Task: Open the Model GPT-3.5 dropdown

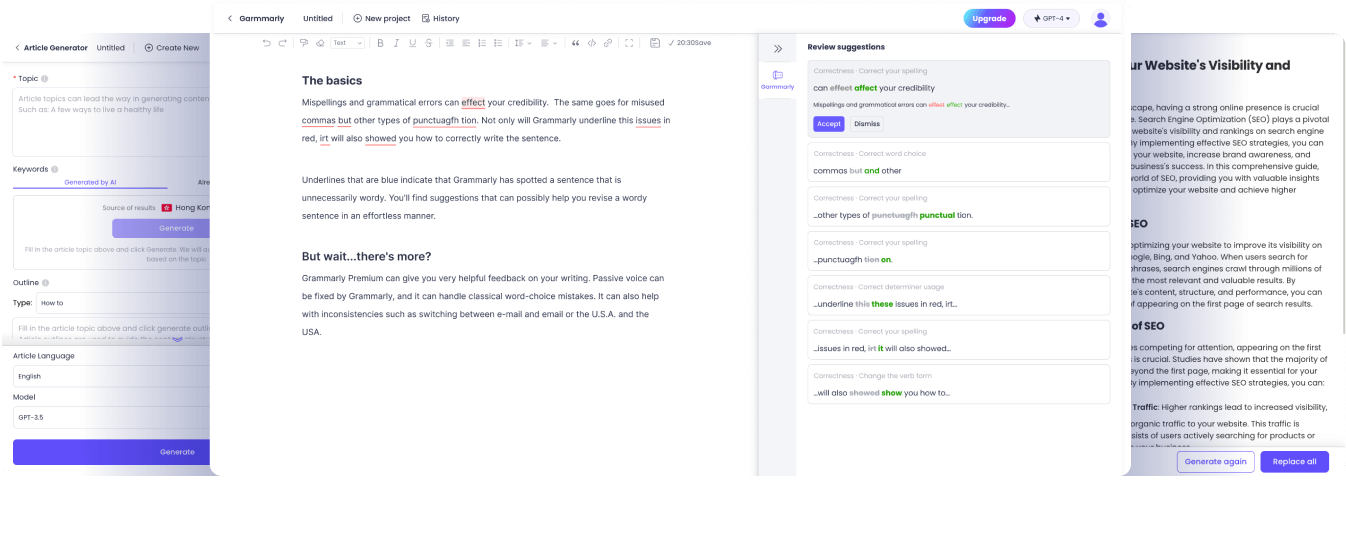Action: click(x=111, y=417)
